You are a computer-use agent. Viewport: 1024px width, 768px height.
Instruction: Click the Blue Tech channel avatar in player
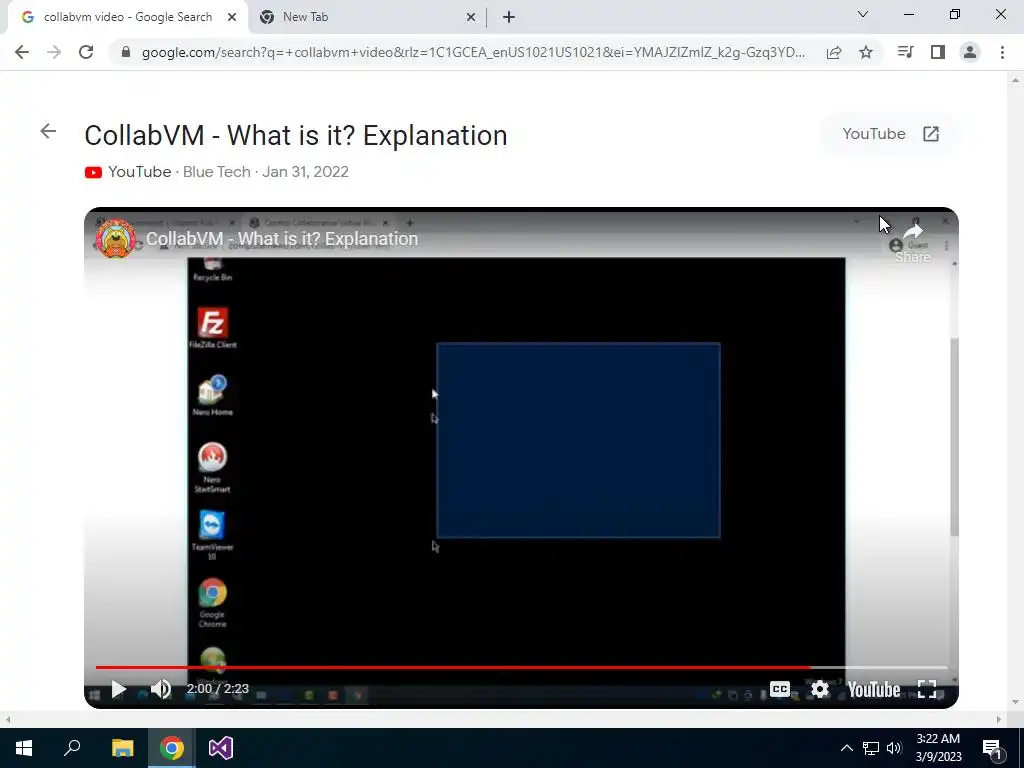point(116,238)
